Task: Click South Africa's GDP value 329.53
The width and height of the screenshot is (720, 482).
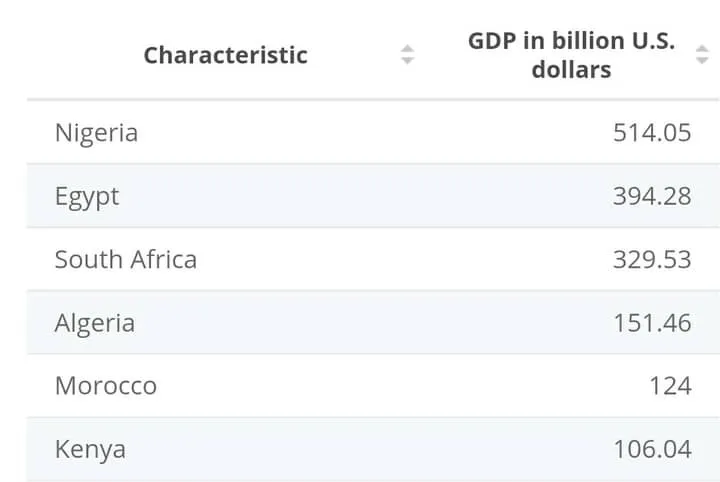Action: point(652,259)
